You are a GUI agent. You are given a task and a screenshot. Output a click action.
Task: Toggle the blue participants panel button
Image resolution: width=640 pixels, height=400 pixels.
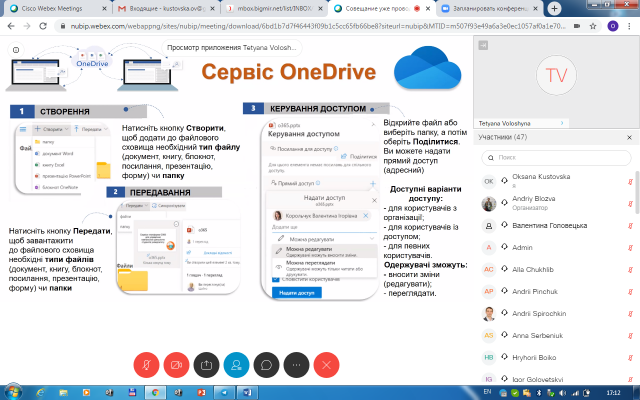pos(236,365)
